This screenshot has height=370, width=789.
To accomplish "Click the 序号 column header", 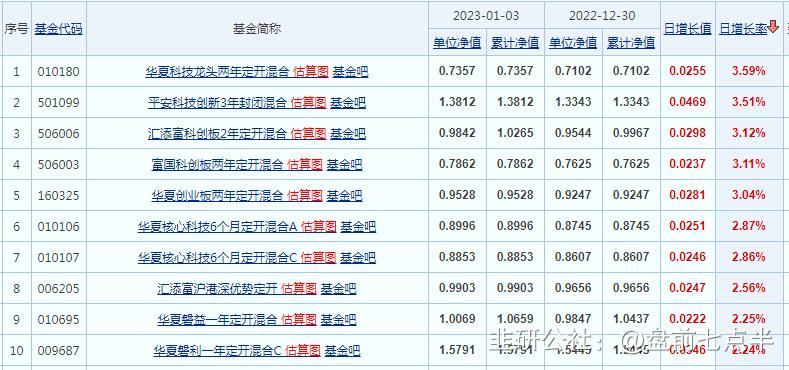I will click(x=16, y=29).
